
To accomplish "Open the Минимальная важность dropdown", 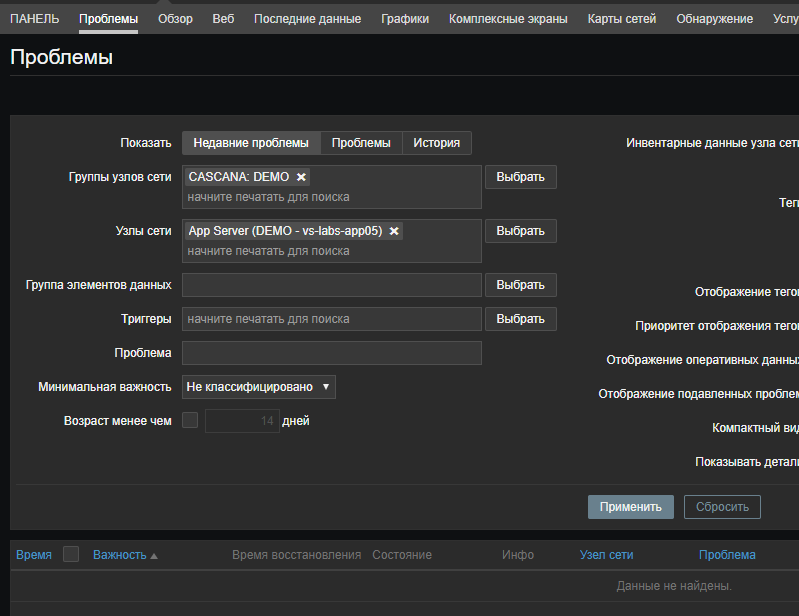I will [259, 387].
